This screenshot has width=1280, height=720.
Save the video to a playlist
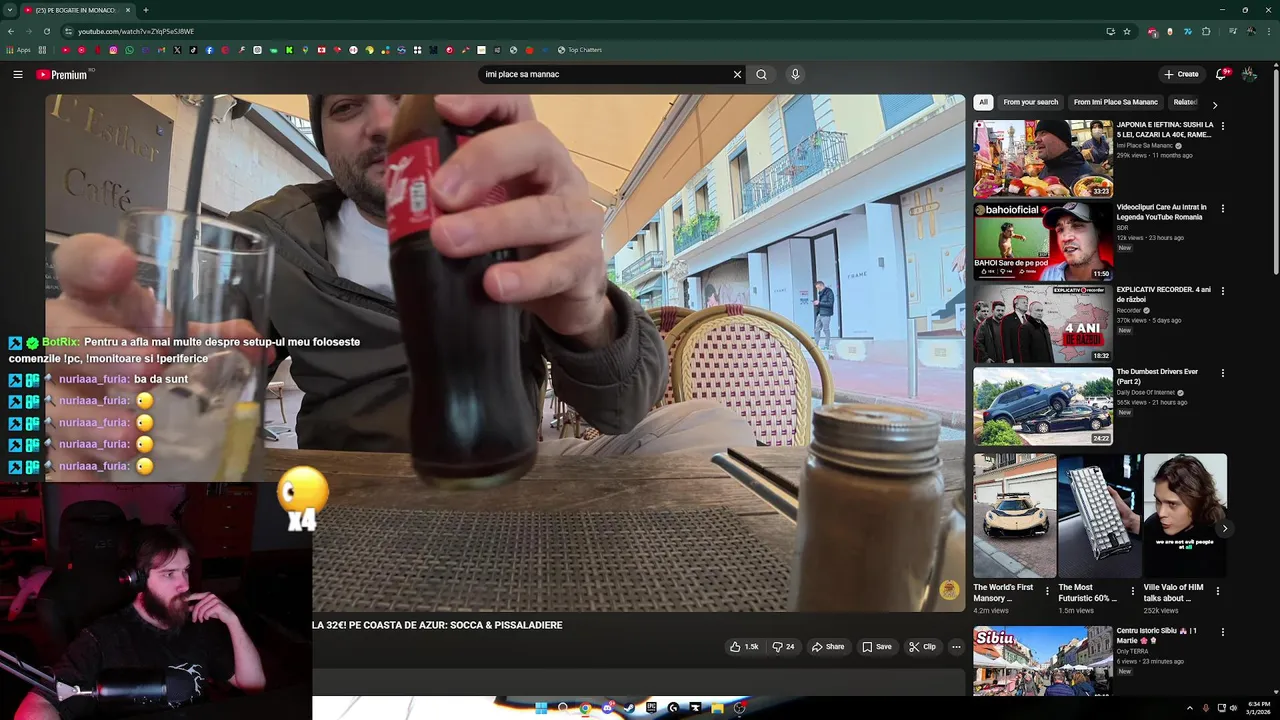[877, 647]
